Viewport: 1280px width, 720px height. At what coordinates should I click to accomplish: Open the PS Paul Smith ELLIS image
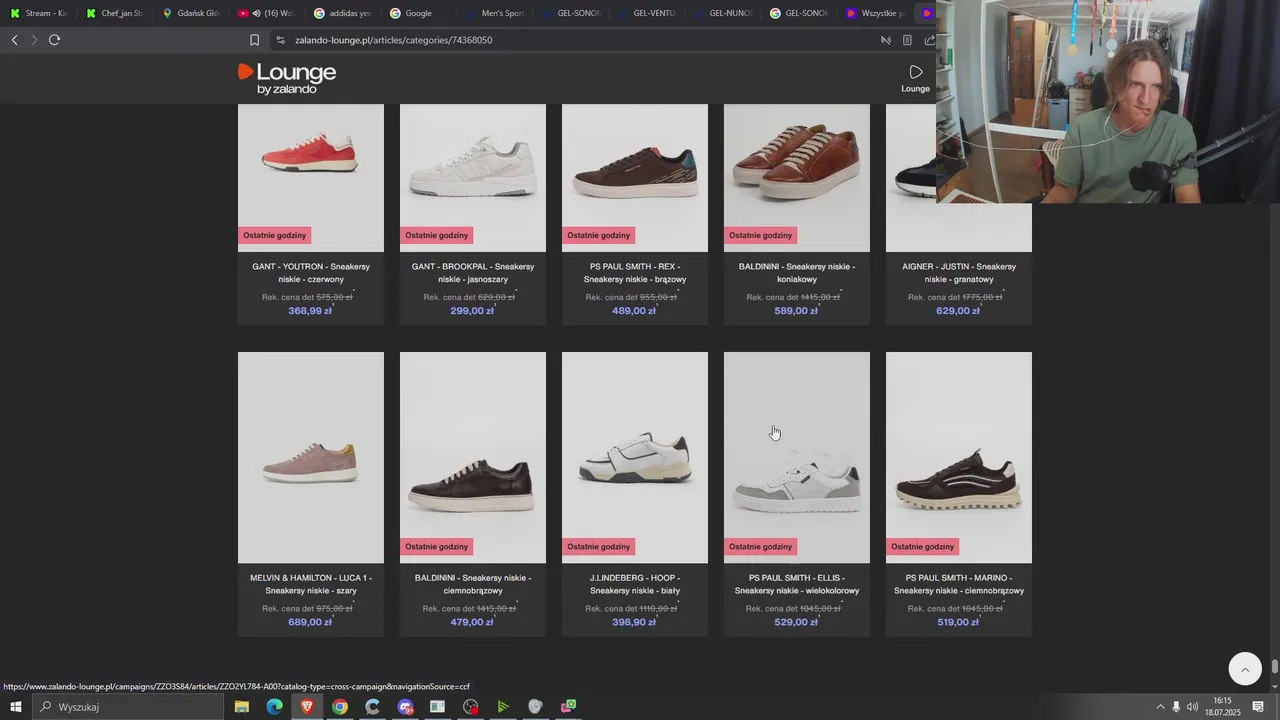point(797,457)
